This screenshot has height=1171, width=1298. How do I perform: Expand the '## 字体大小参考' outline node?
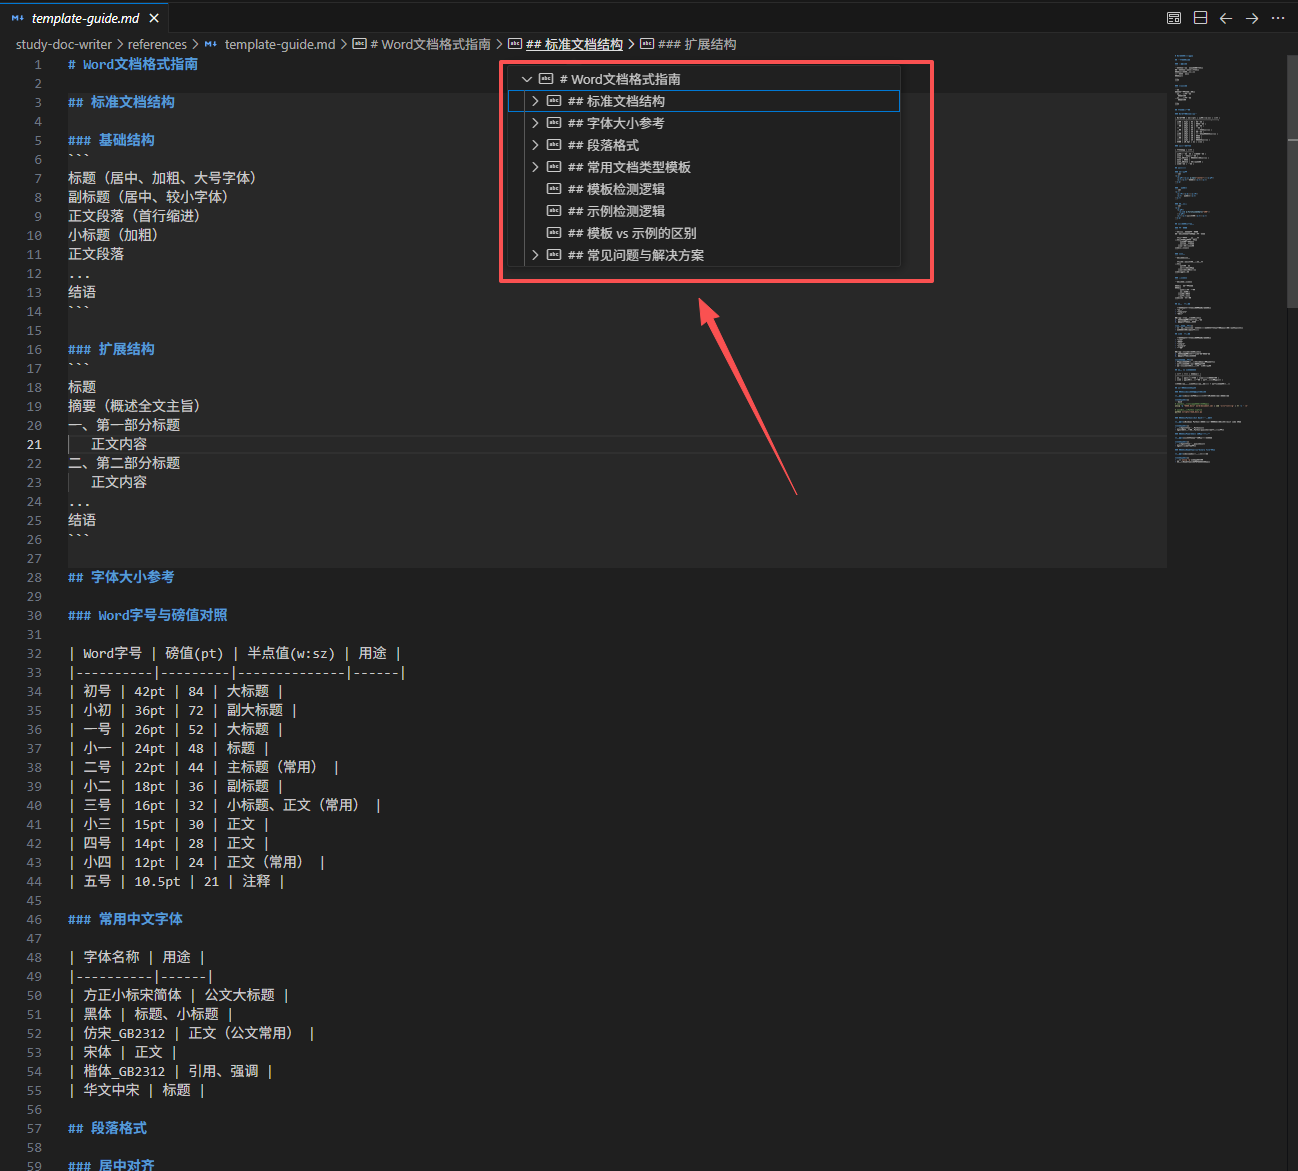(535, 123)
